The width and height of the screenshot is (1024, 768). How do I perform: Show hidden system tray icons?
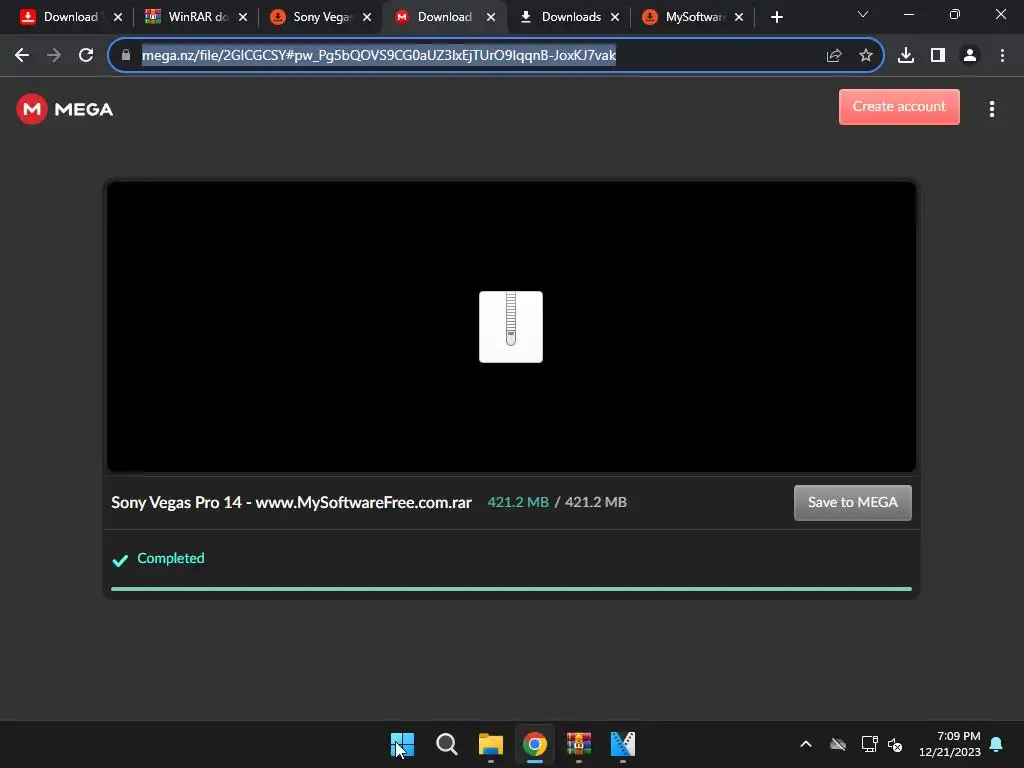coord(806,744)
